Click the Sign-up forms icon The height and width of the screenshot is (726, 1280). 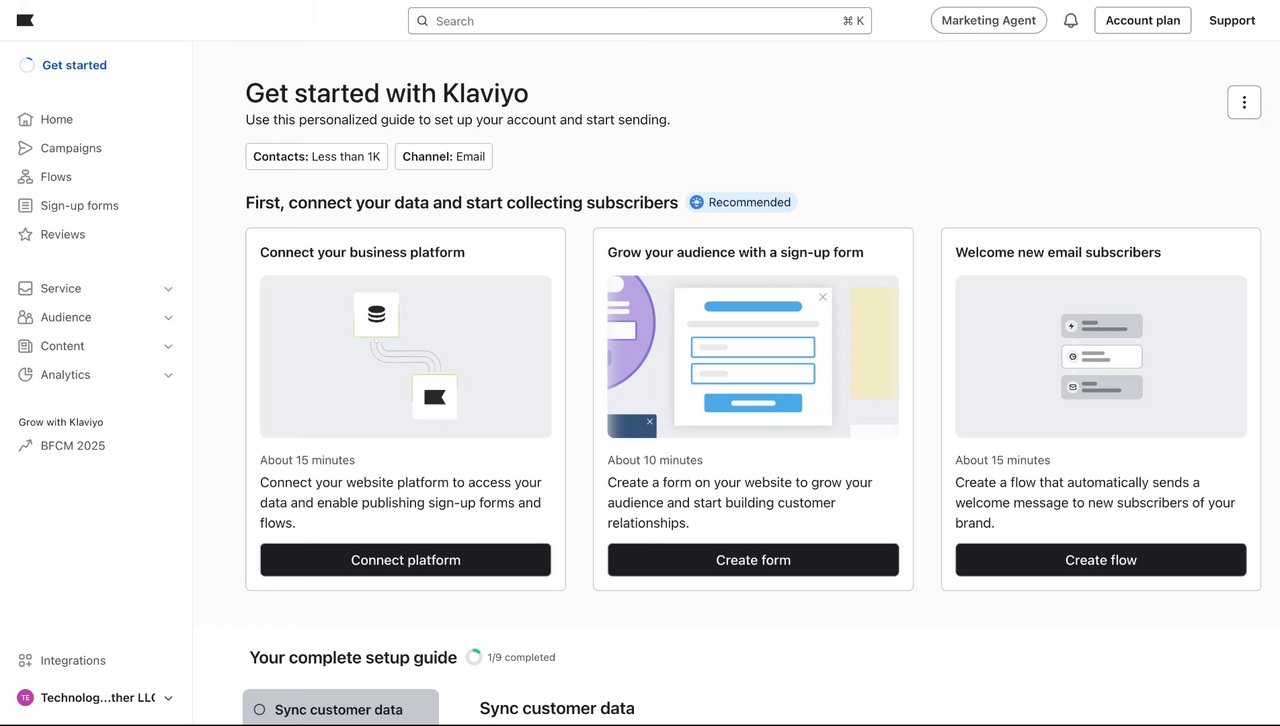tap(26, 206)
